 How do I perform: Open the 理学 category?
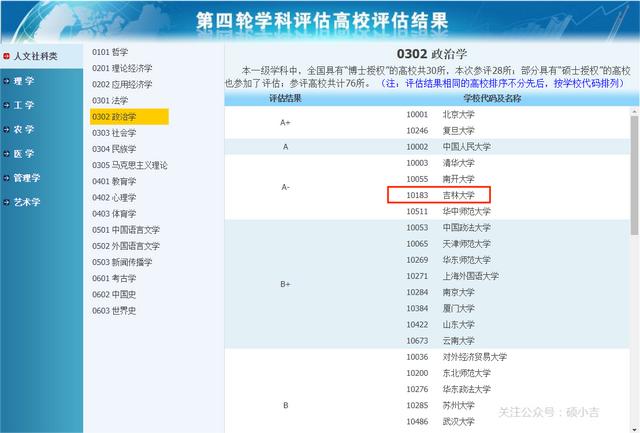[24, 81]
